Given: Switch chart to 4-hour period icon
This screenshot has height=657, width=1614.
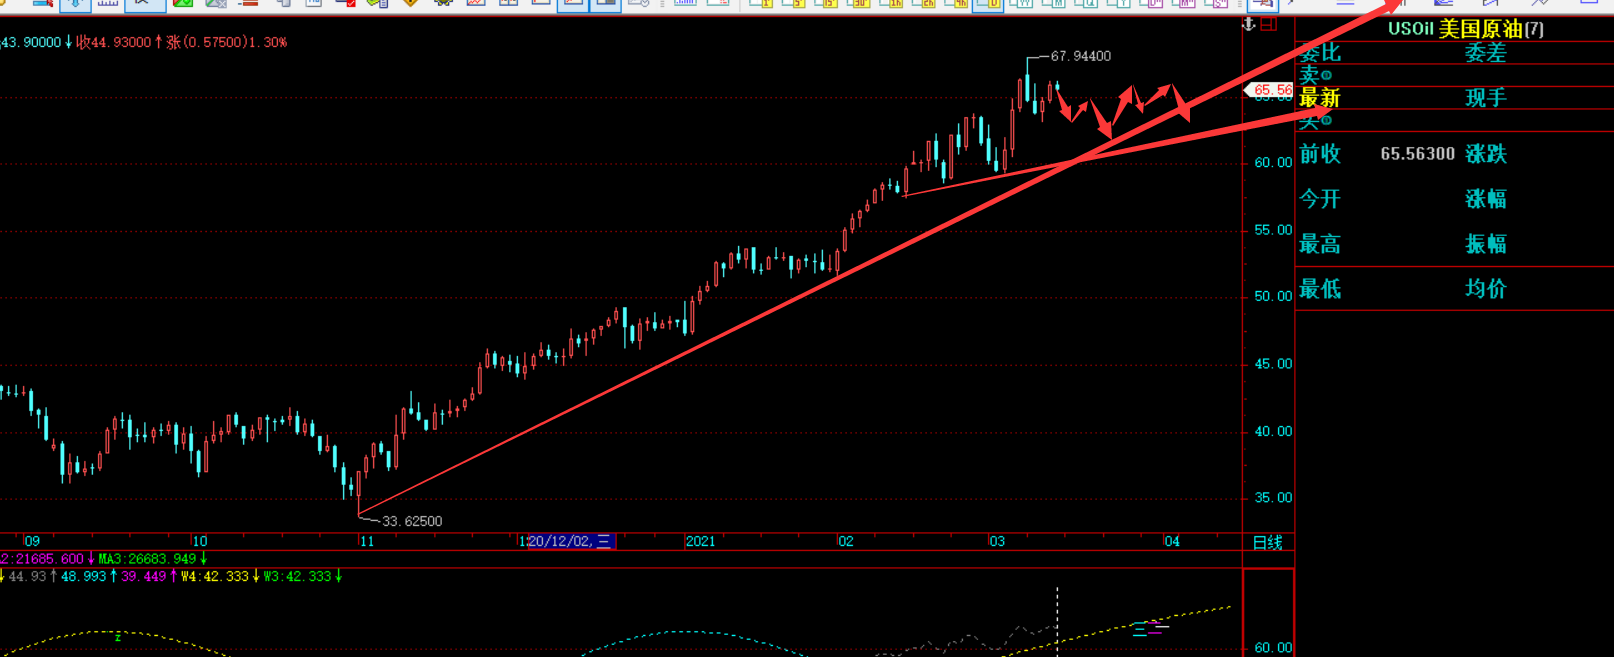Looking at the screenshot, I should [x=957, y=4].
